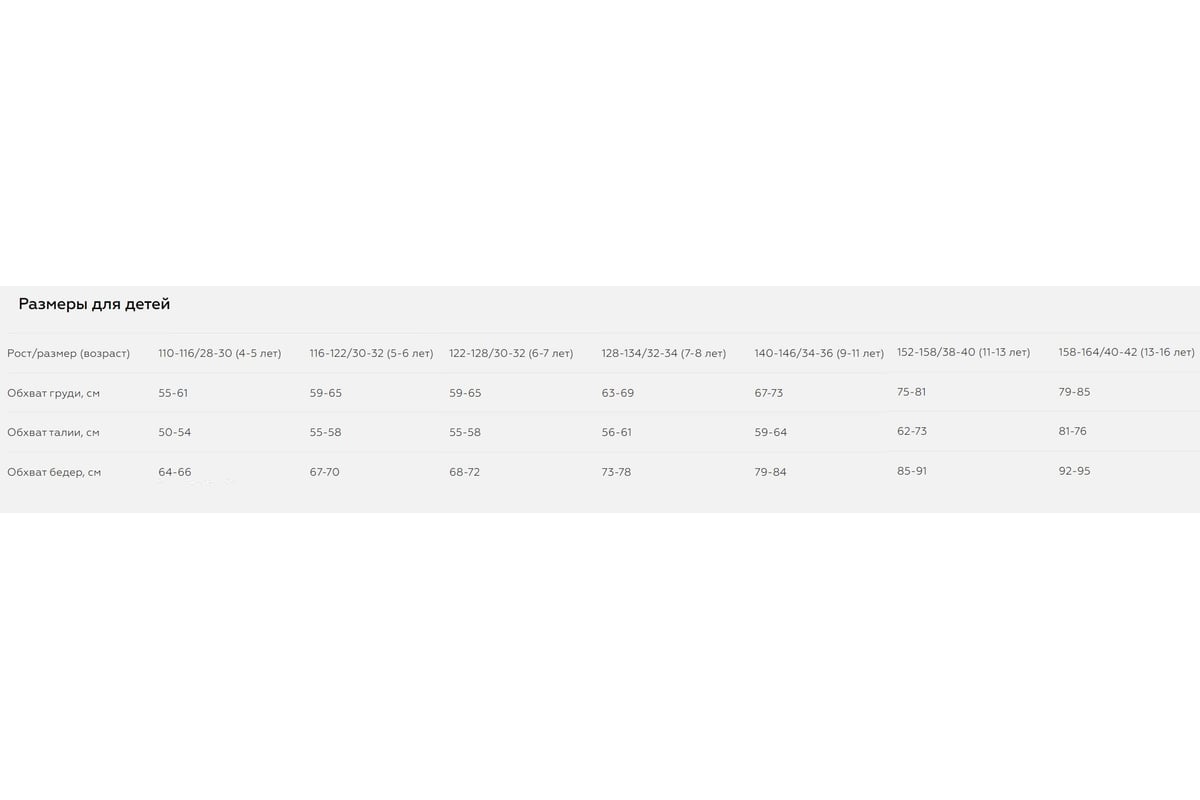Click hip value 92-95 cell
Image resolution: width=1200 pixels, height=800 pixels.
tap(1074, 470)
